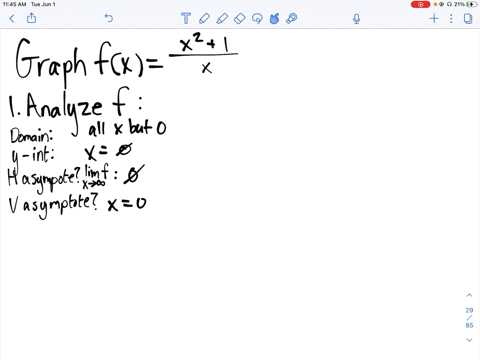Select the Pen tool
This screenshot has height=360, width=480.
click(x=204, y=18)
